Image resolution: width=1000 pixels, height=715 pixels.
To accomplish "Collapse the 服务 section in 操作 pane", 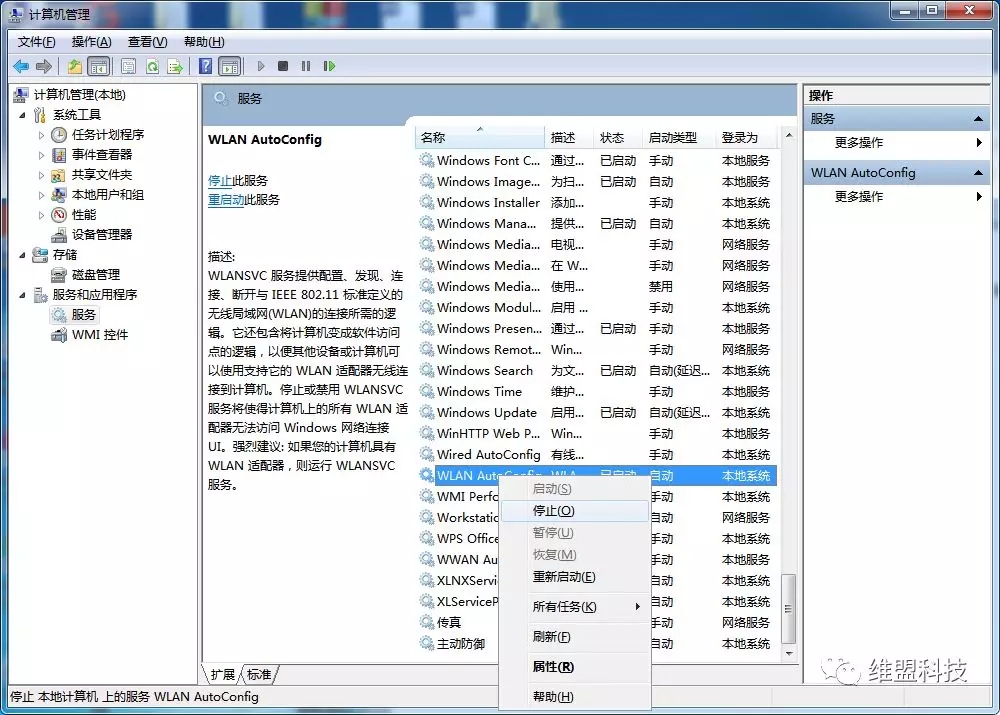I will [978, 119].
